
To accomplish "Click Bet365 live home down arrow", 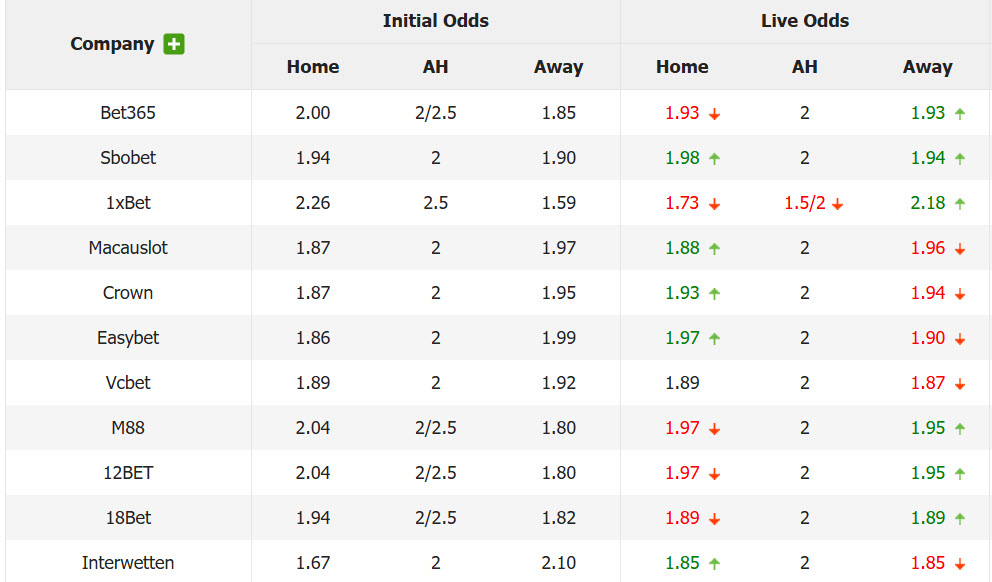I will coord(714,114).
